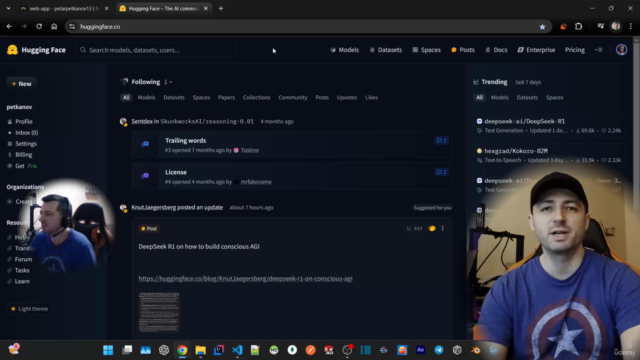Expand the browser tab search chevron

tap(8, 8)
